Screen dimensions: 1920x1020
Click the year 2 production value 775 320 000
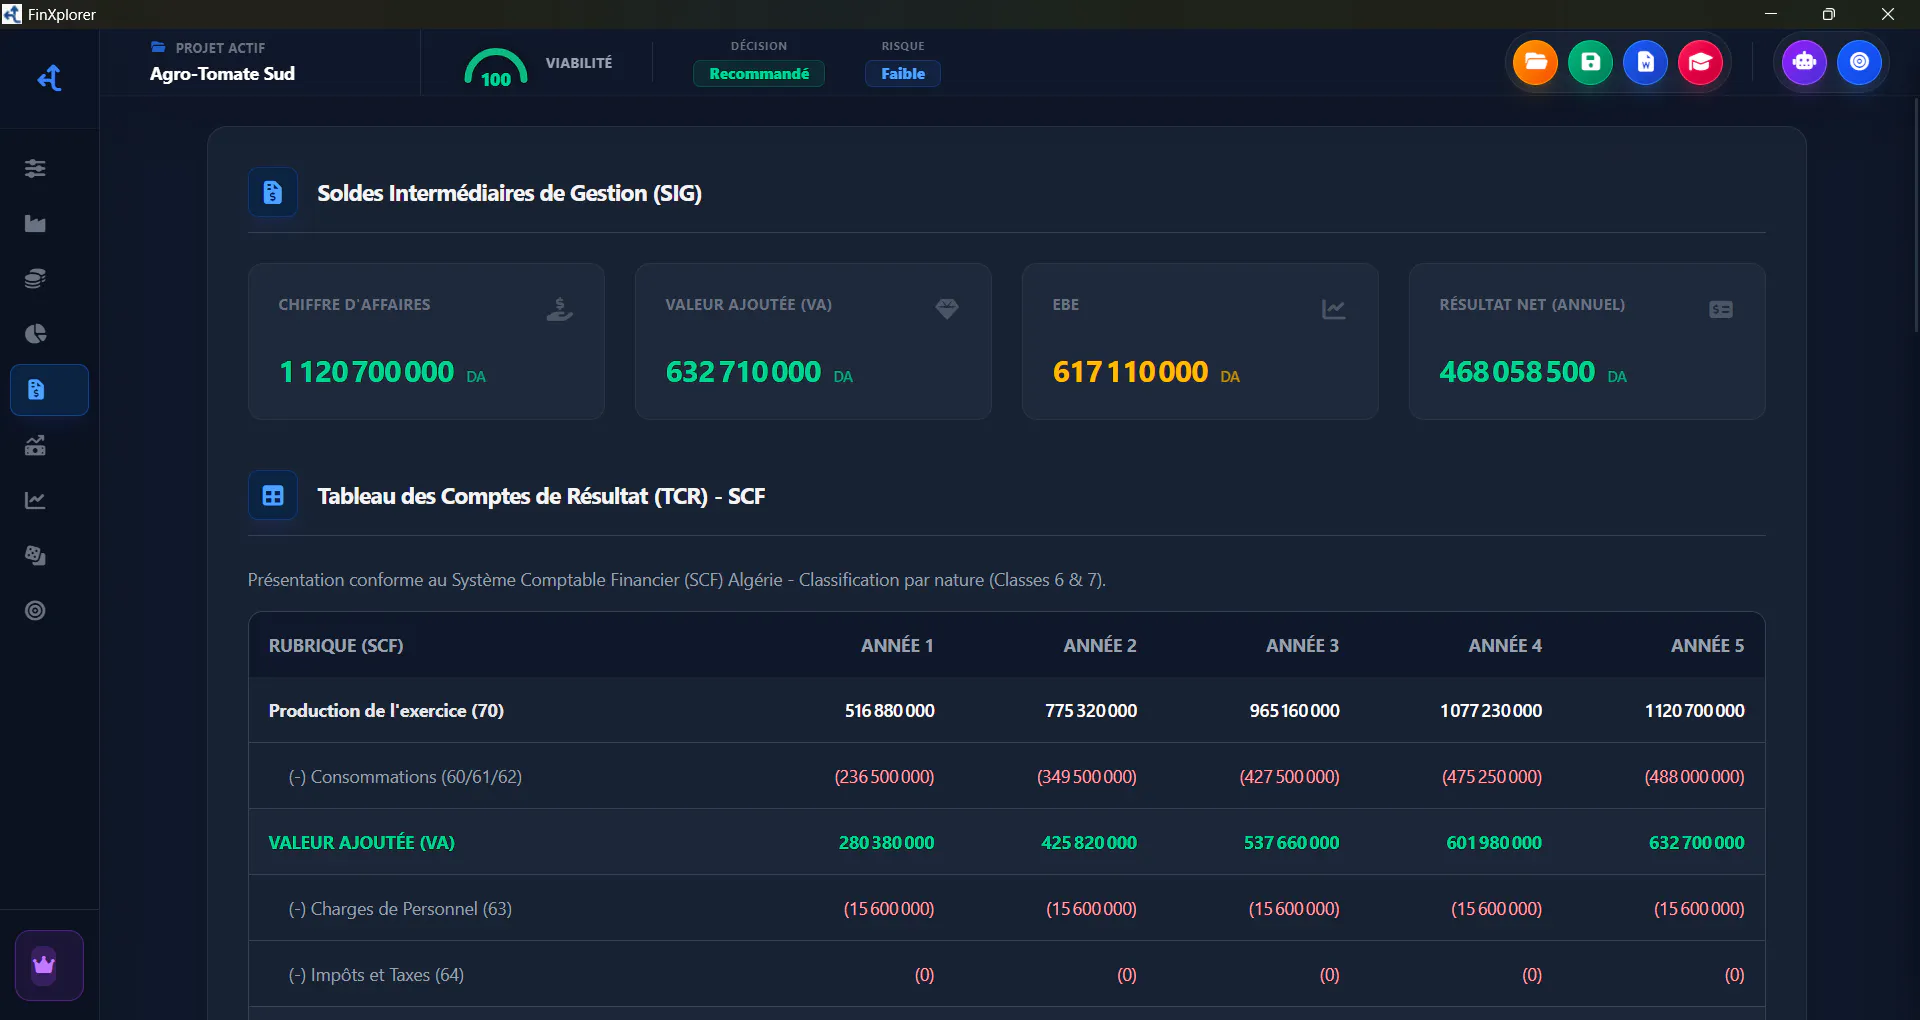click(x=1091, y=711)
